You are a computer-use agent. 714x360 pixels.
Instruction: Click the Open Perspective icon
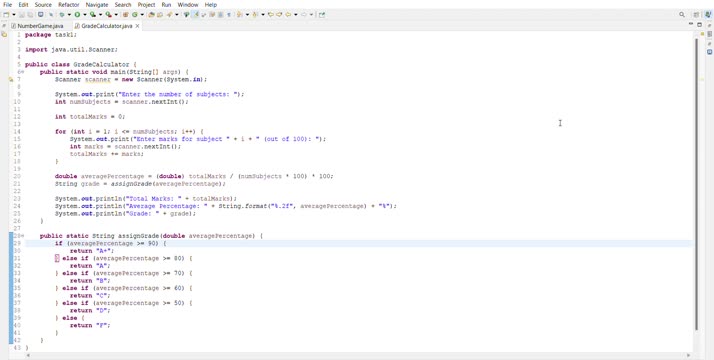(696, 15)
